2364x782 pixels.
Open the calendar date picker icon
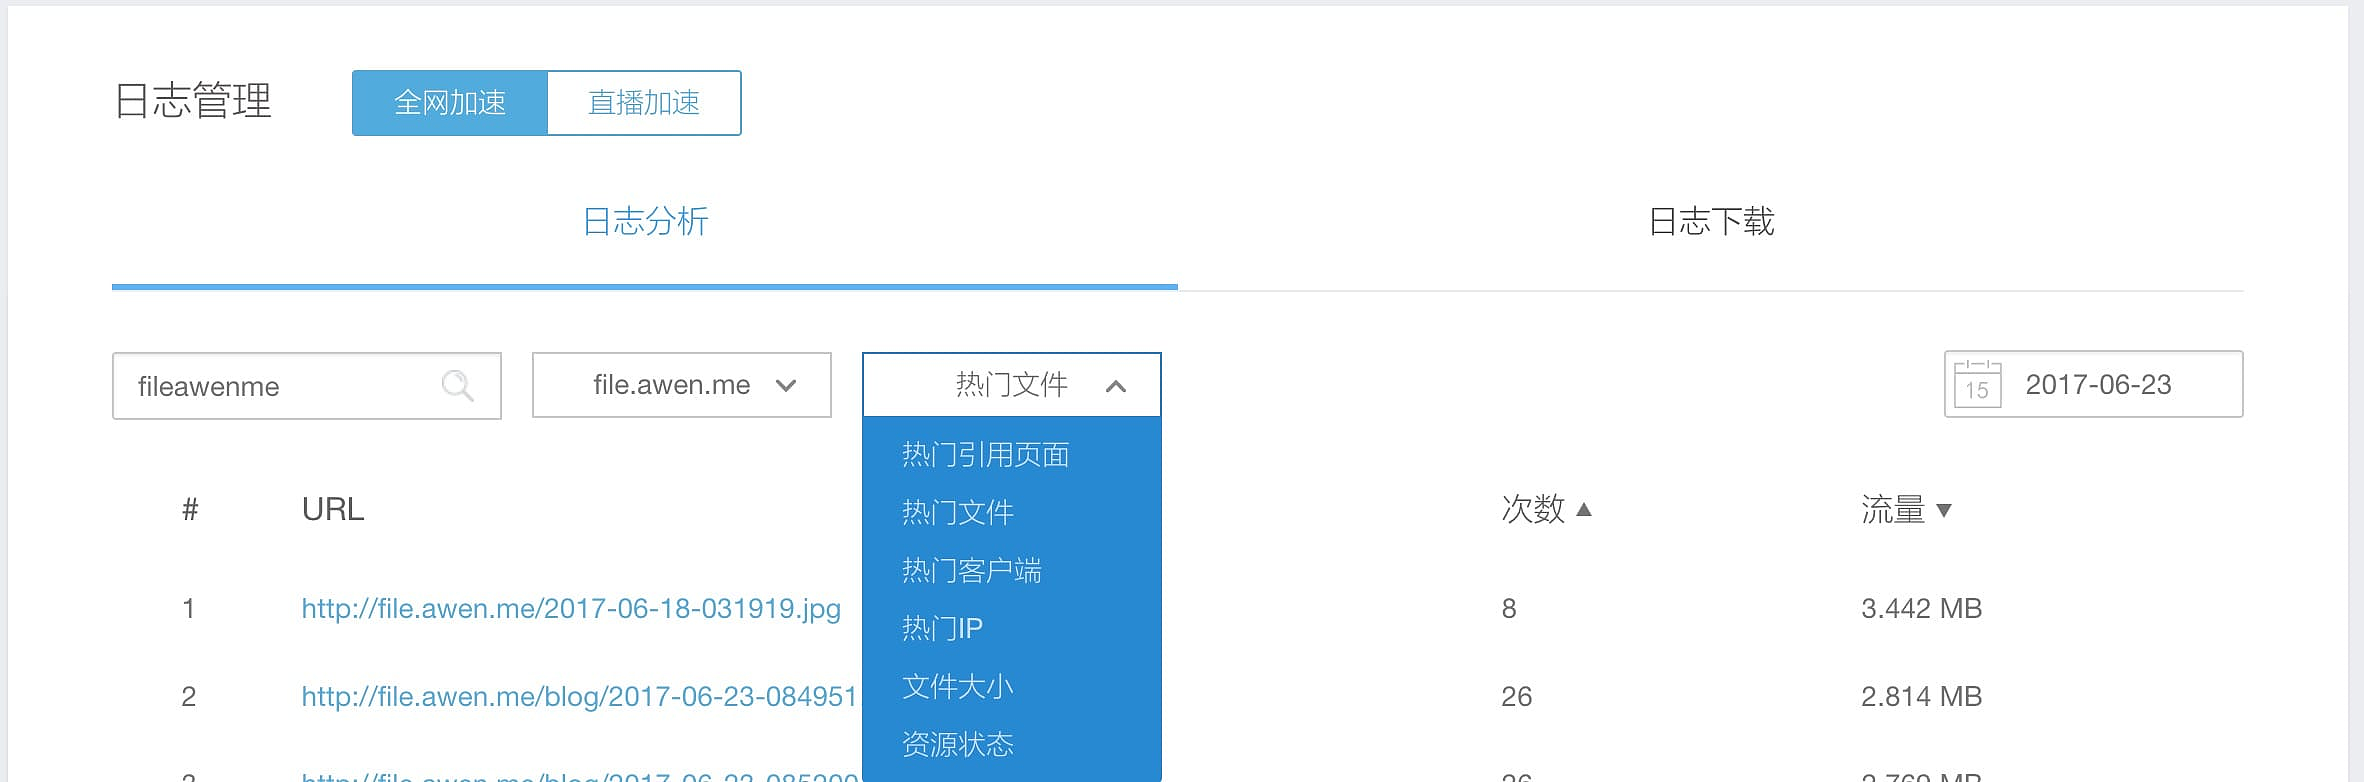coord(1976,385)
